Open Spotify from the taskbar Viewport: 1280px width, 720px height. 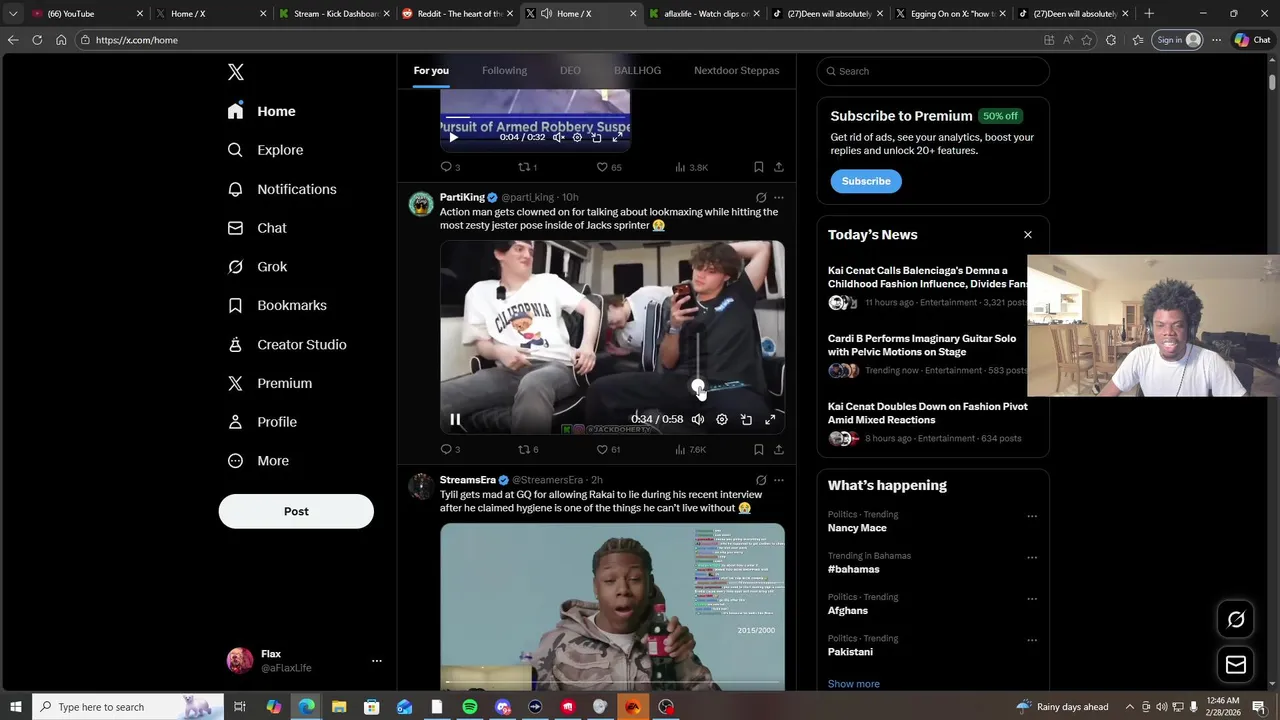pos(470,707)
